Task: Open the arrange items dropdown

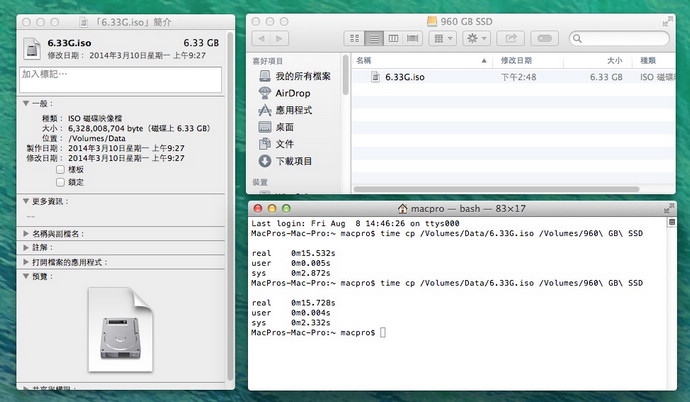Action: click(443, 39)
